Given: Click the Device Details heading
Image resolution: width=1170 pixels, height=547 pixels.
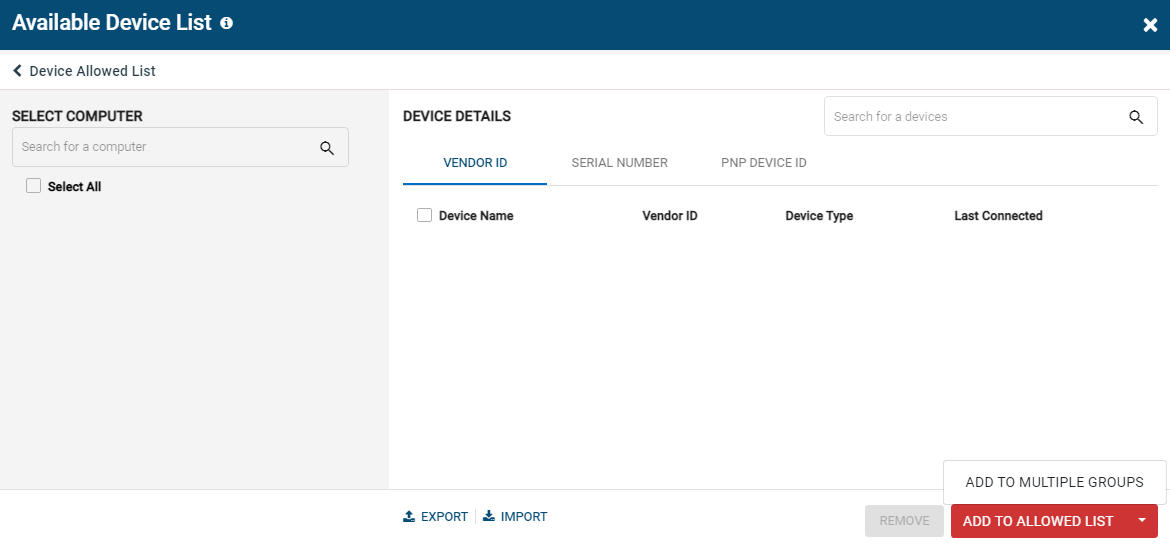Looking at the screenshot, I should click(457, 116).
